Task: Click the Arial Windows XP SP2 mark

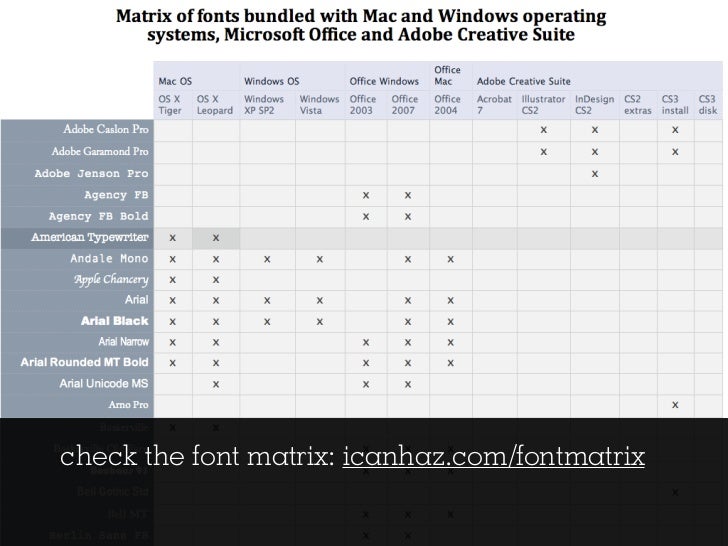Action: click(267, 300)
